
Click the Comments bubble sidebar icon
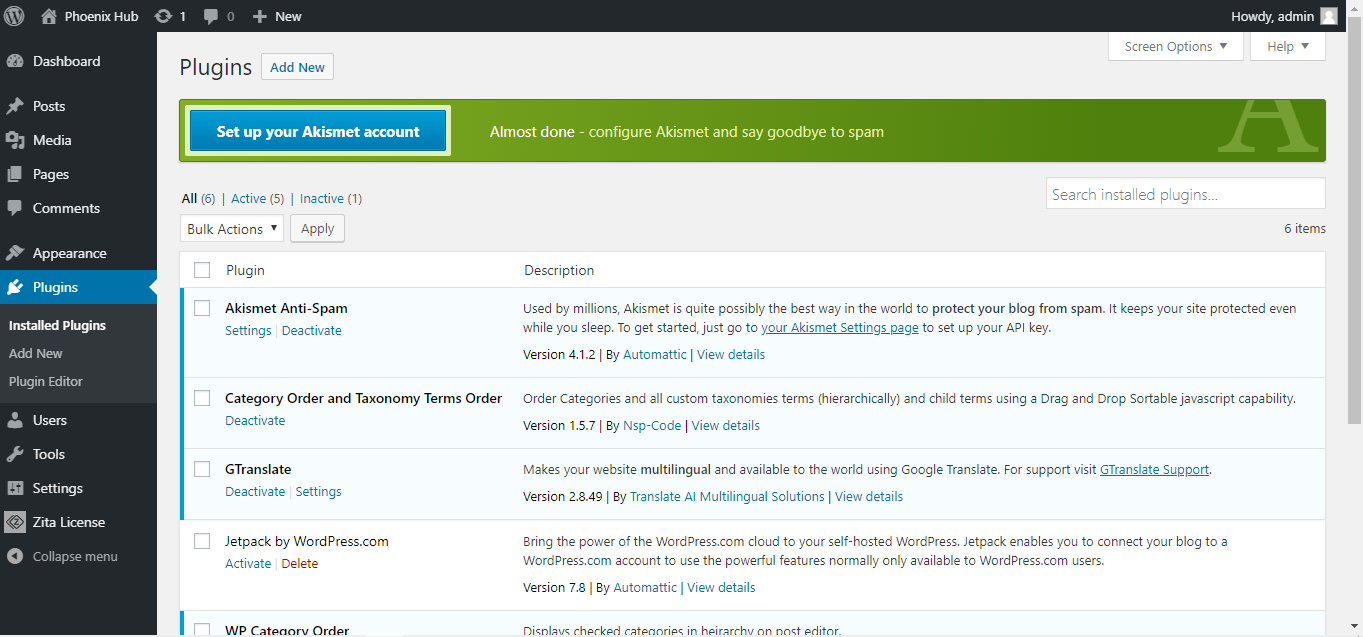click(x=15, y=208)
